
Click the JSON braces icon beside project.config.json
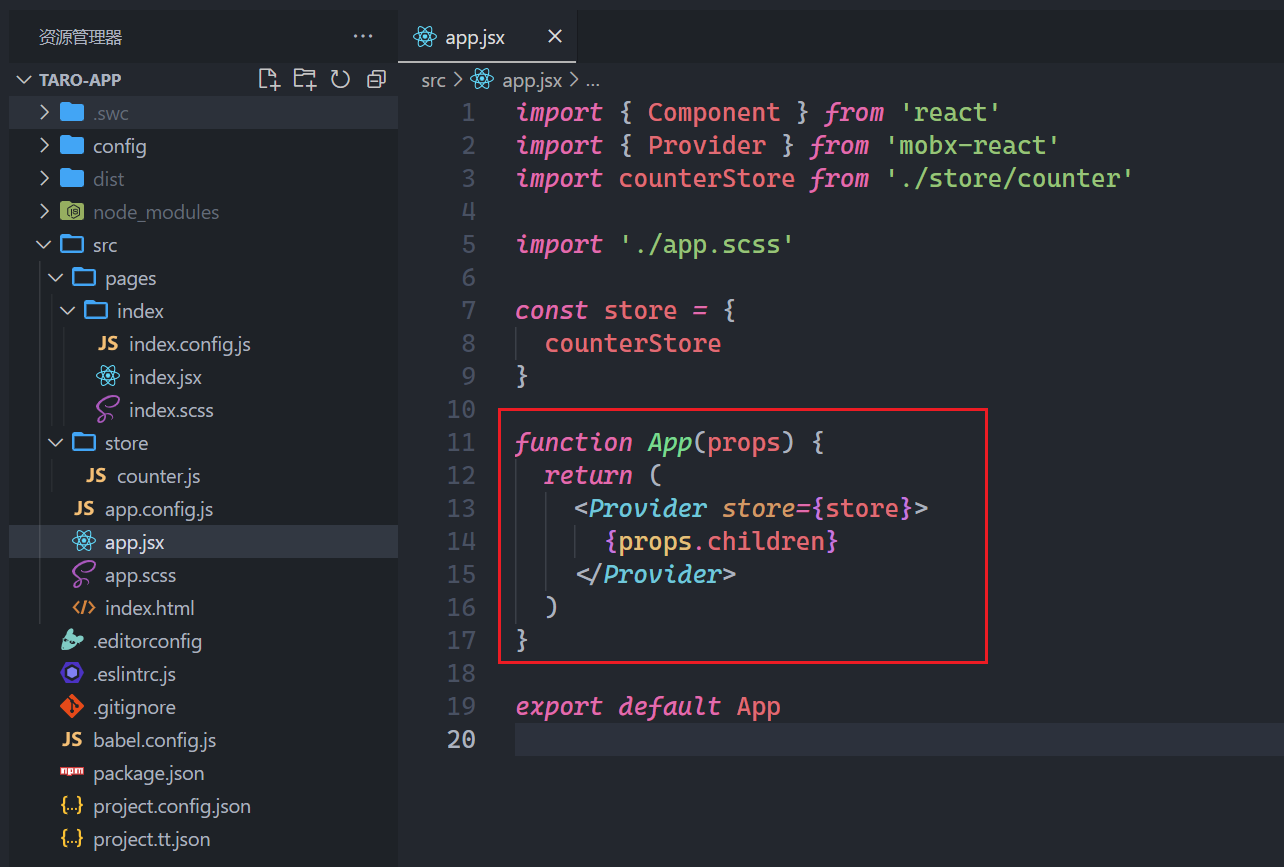72,806
